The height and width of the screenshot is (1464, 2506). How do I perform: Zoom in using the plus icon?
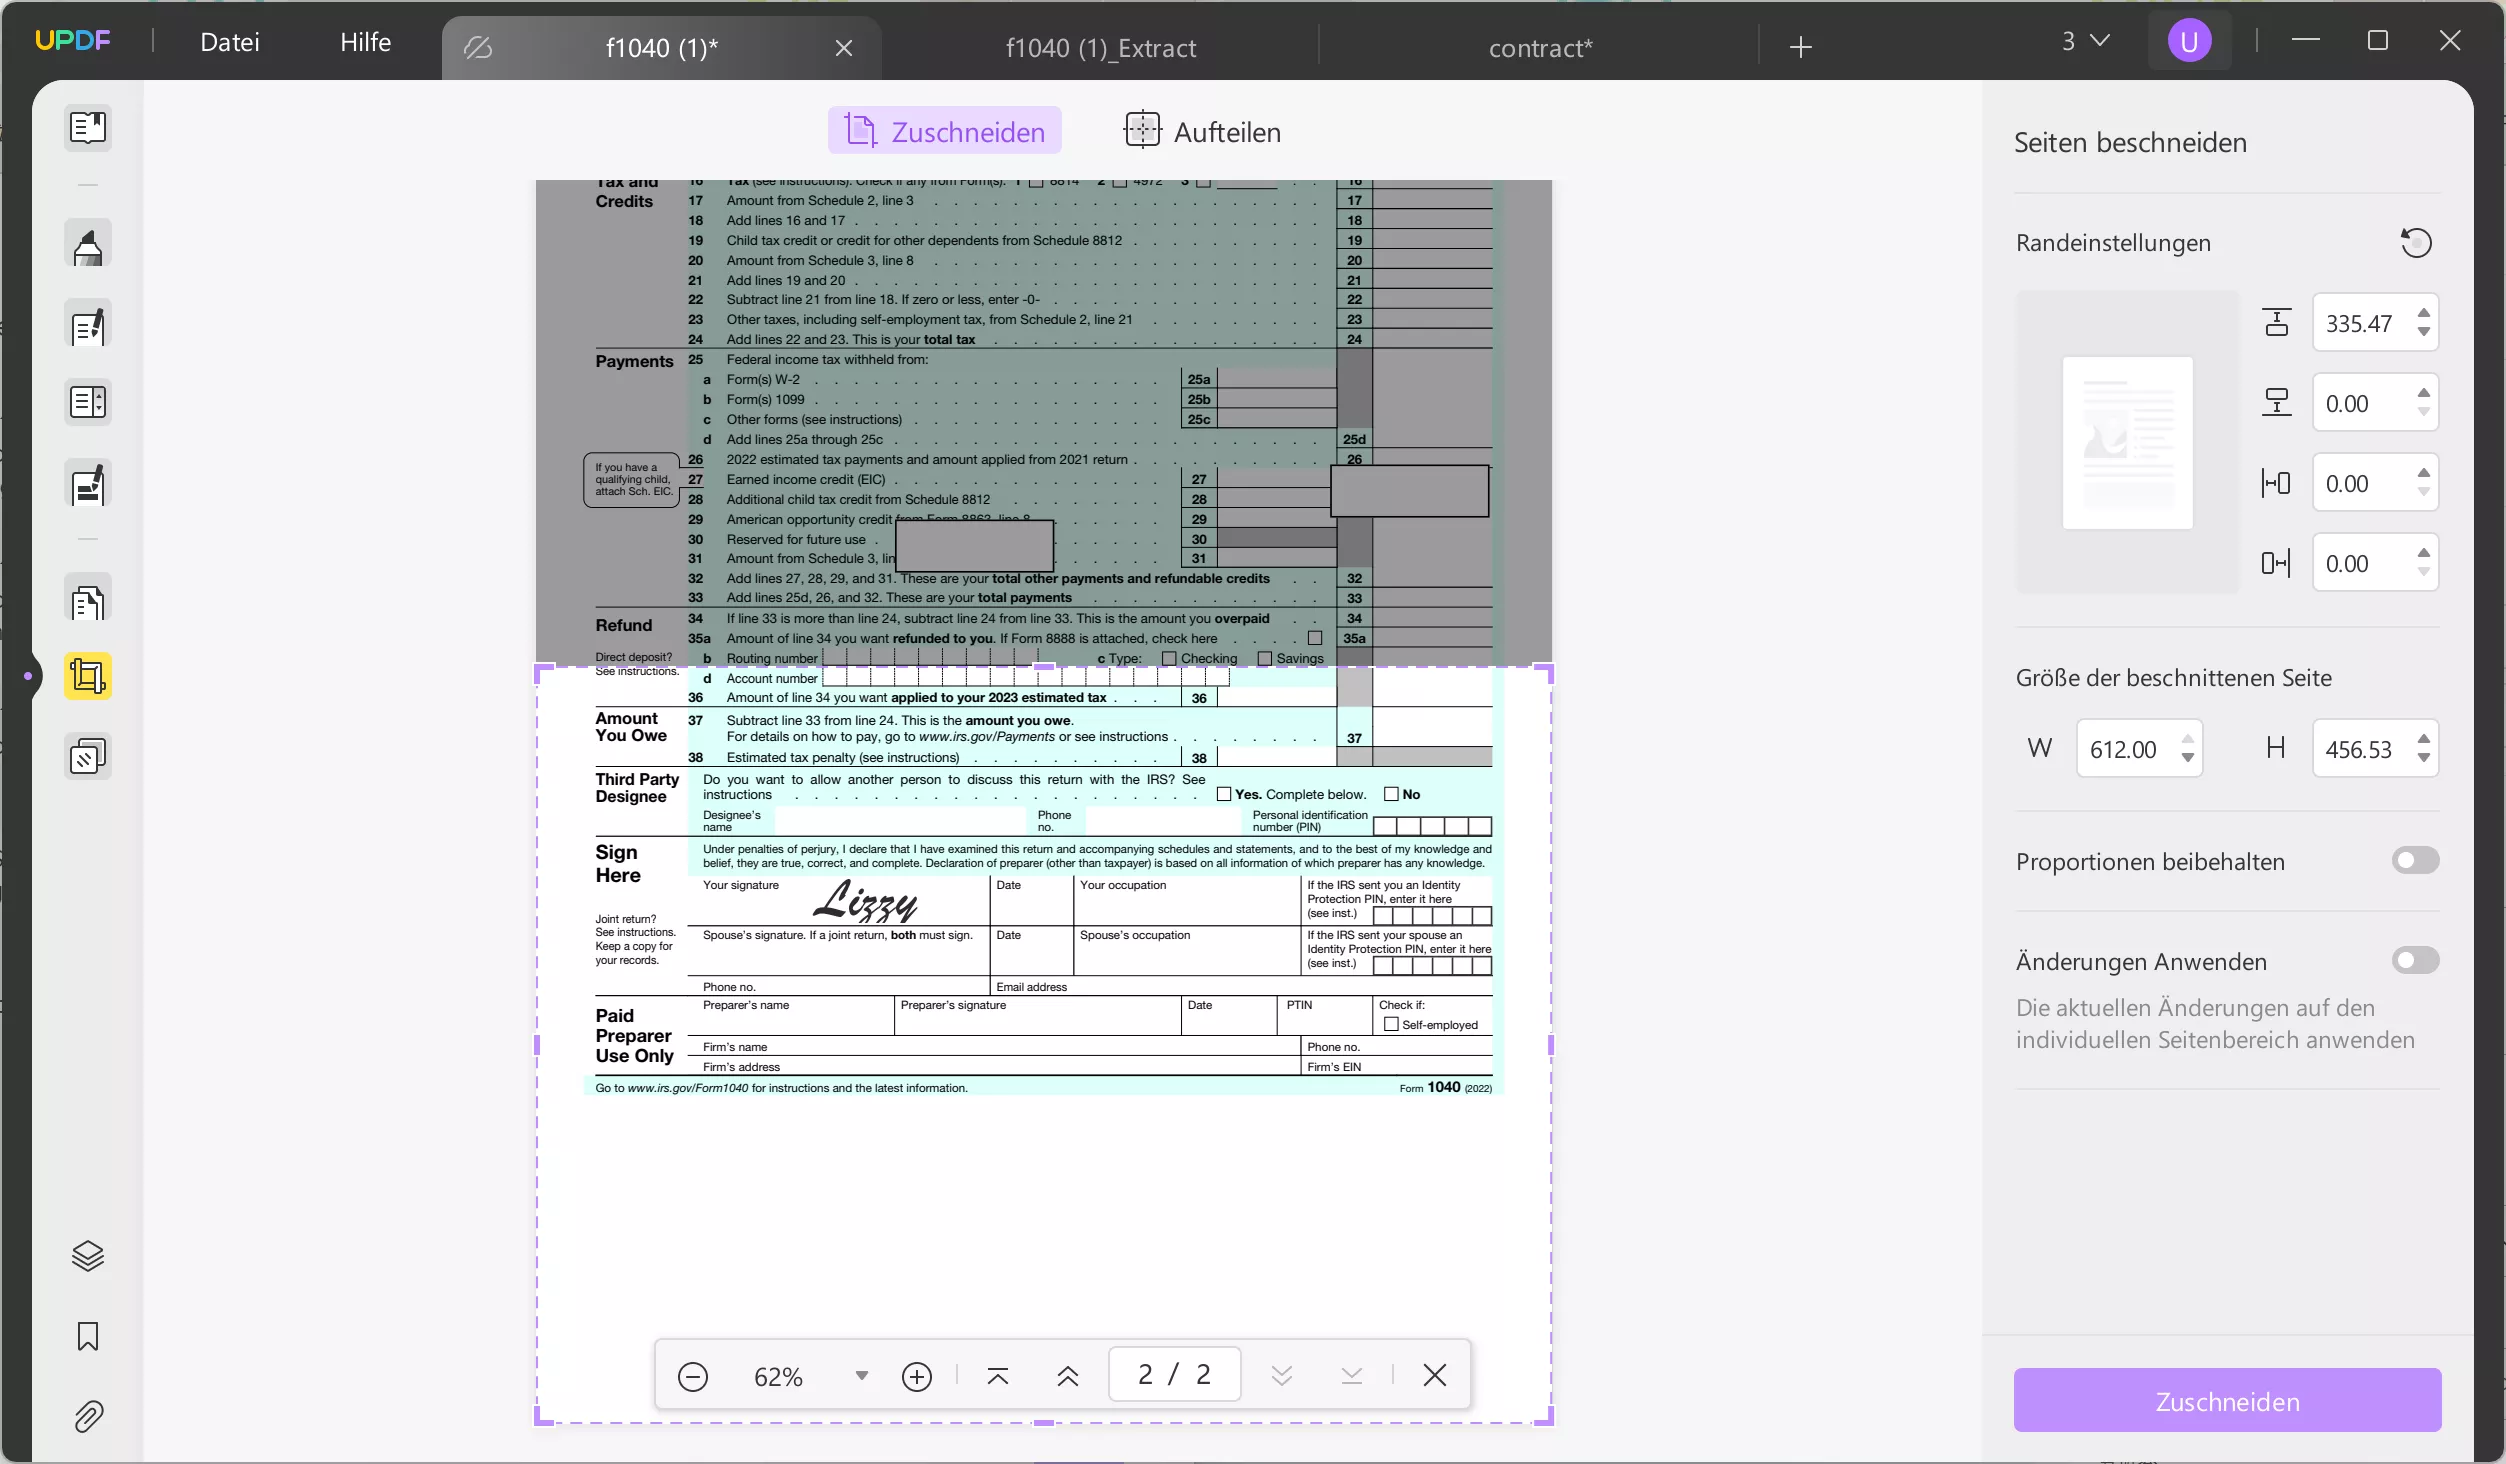(x=917, y=1375)
